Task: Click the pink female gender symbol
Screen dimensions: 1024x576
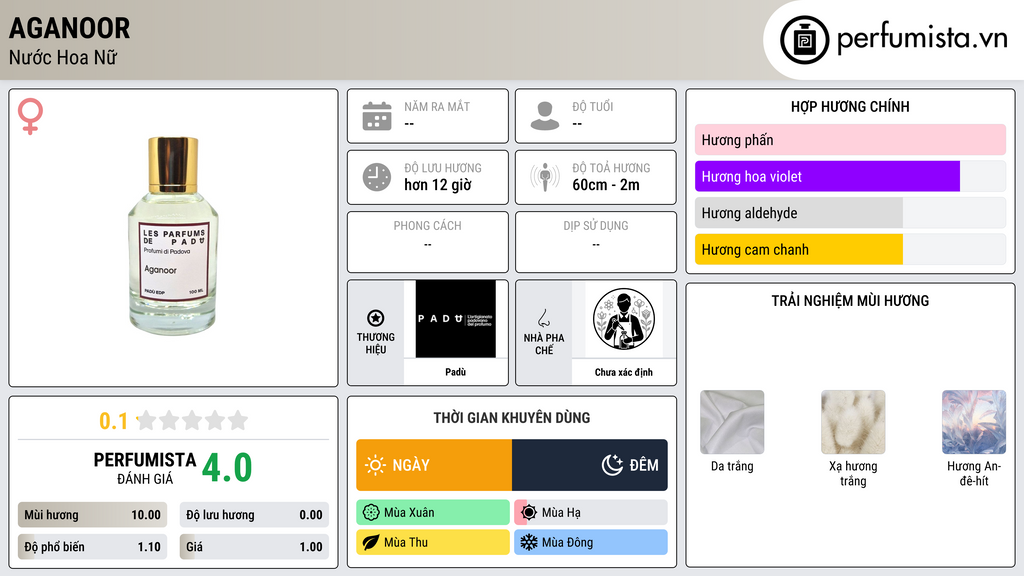Action: tap(30, 116)
